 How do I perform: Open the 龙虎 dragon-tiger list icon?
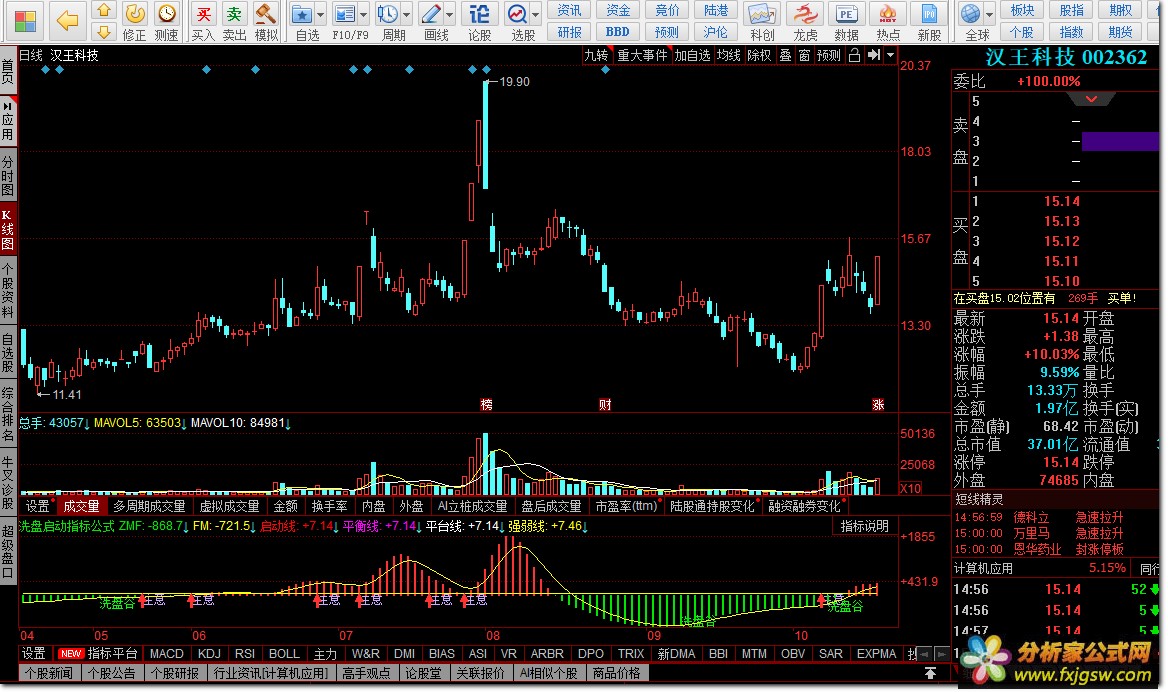click(805, 13)
